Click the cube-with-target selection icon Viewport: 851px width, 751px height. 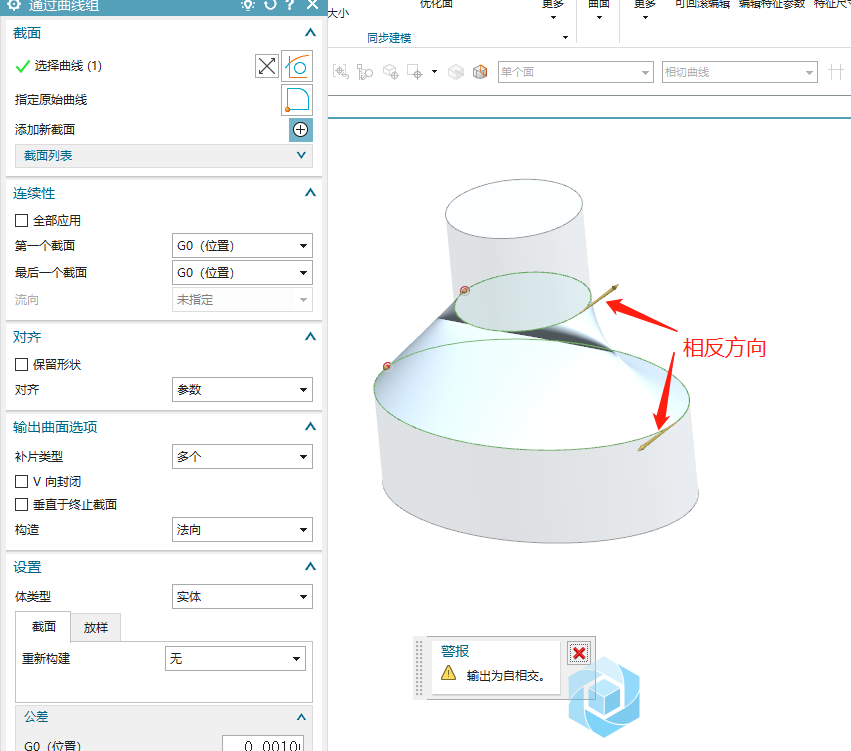391,72
